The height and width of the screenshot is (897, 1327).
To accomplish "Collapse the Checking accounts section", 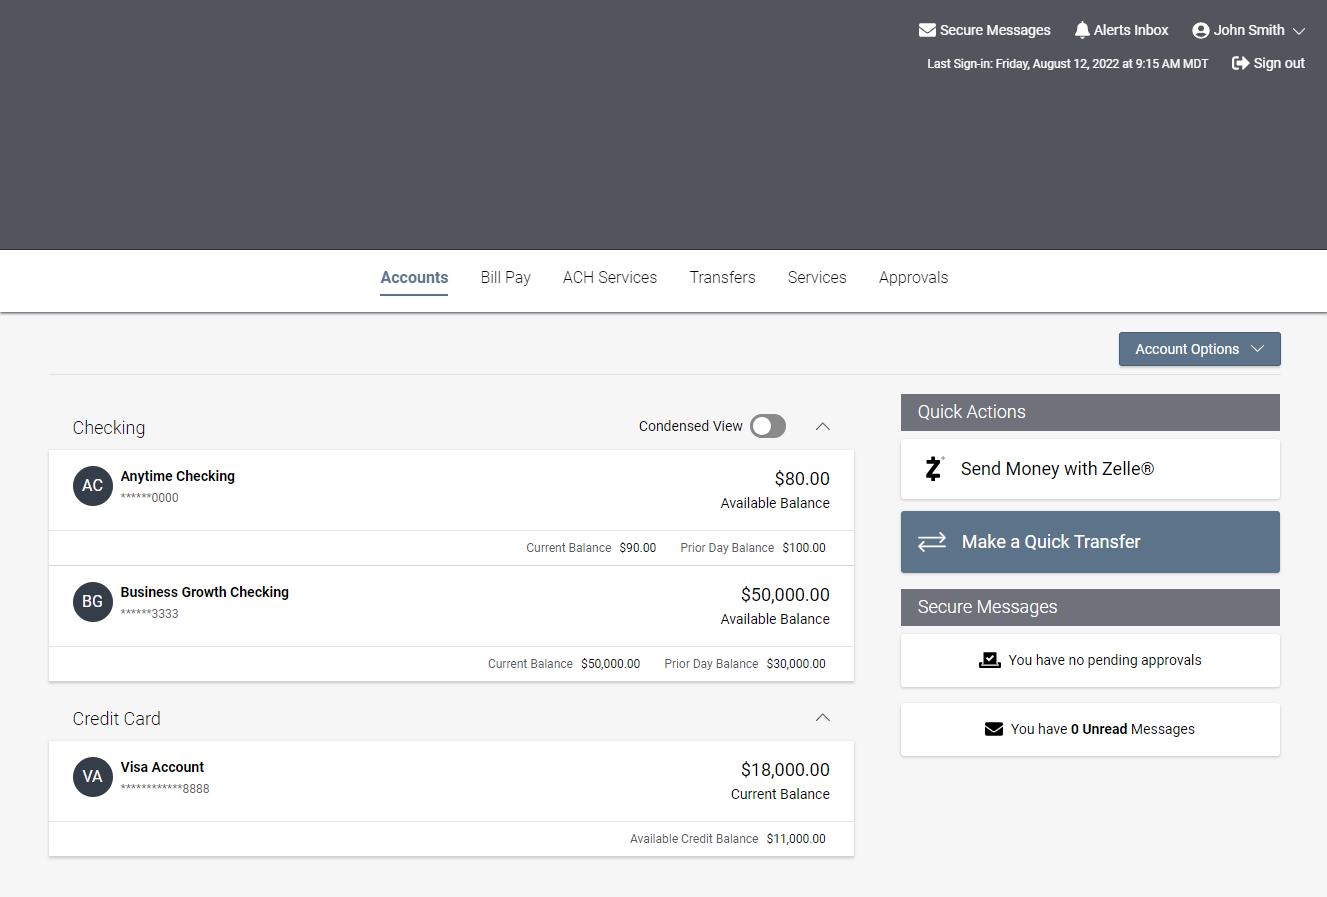I will tap(823, 427).
